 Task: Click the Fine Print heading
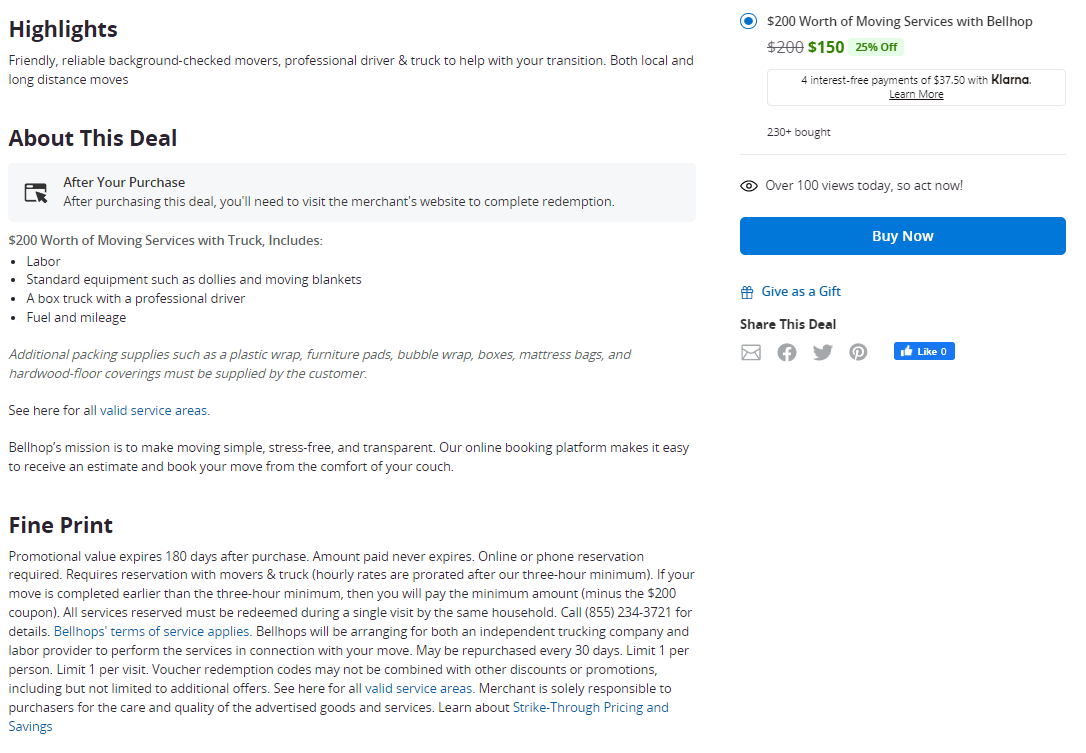point(61,525)
